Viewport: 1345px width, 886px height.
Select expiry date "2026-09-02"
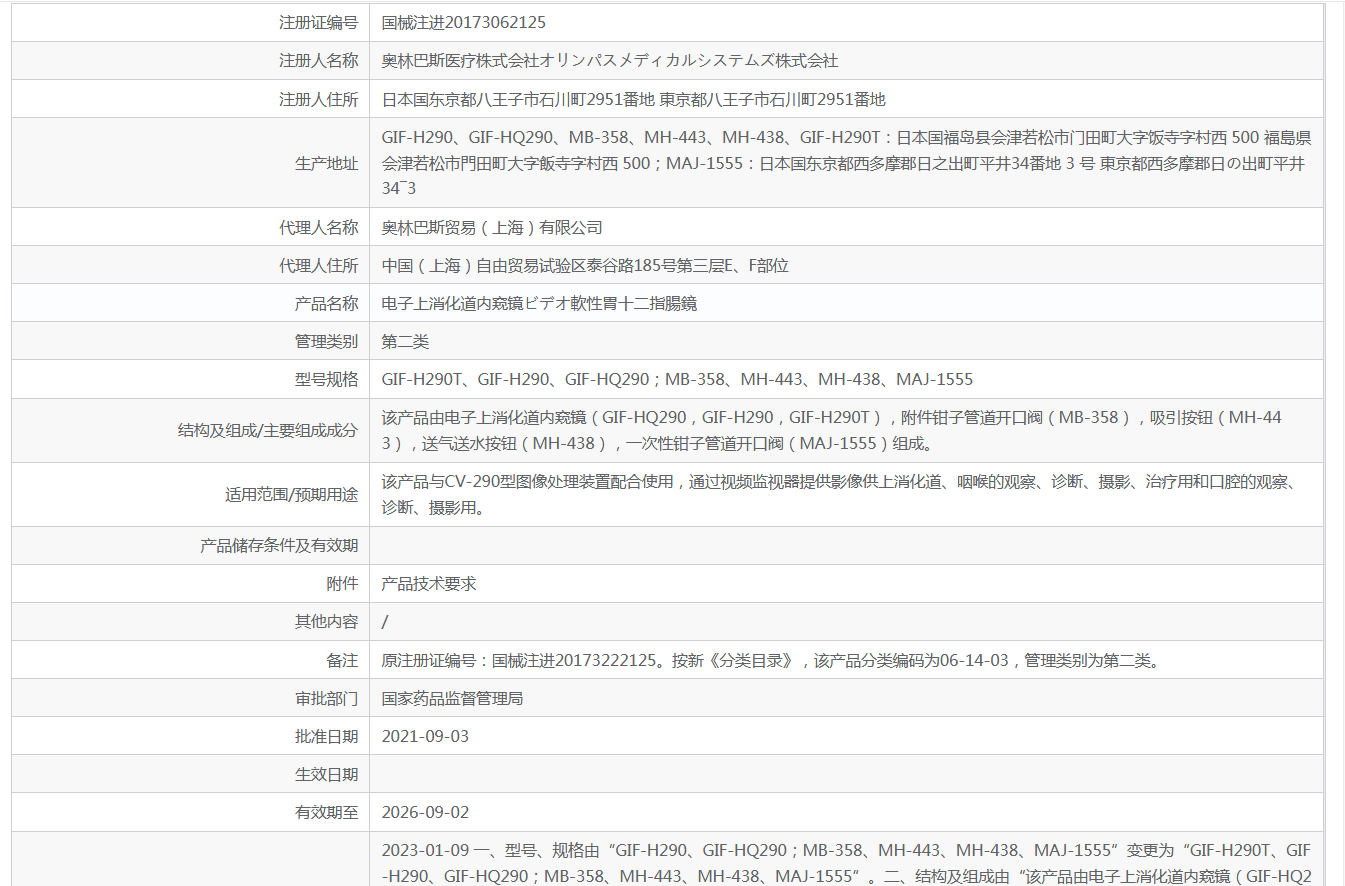click(425, 812)
